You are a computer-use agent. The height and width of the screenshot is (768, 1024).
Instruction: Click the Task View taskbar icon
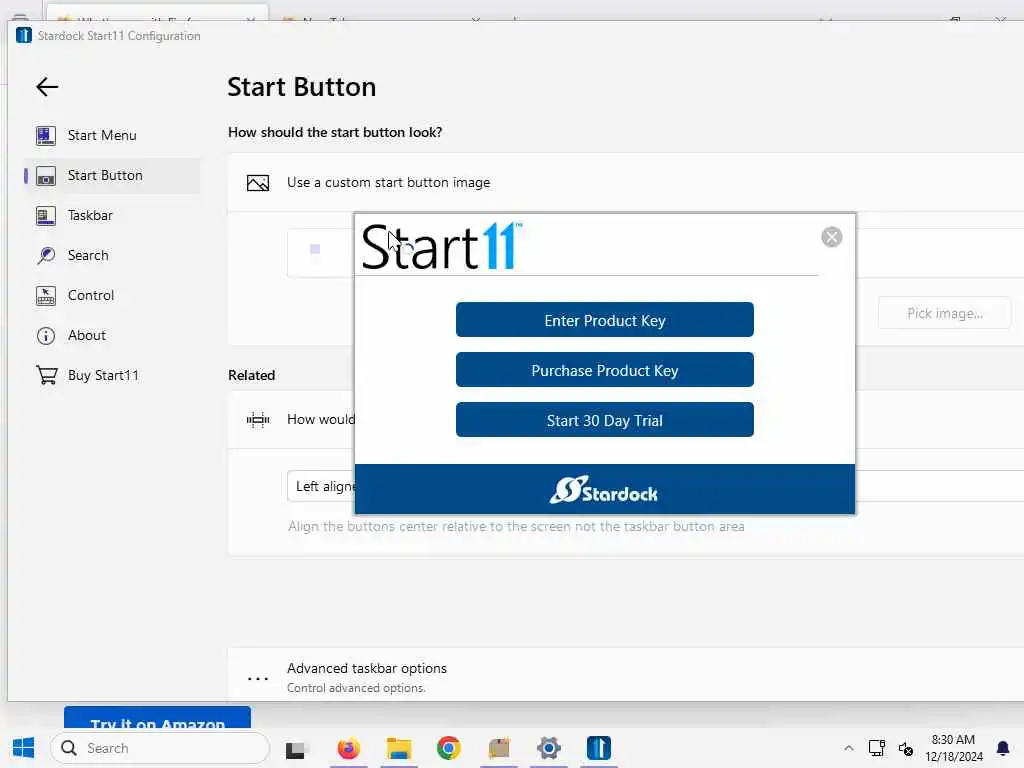click(295, 749)
